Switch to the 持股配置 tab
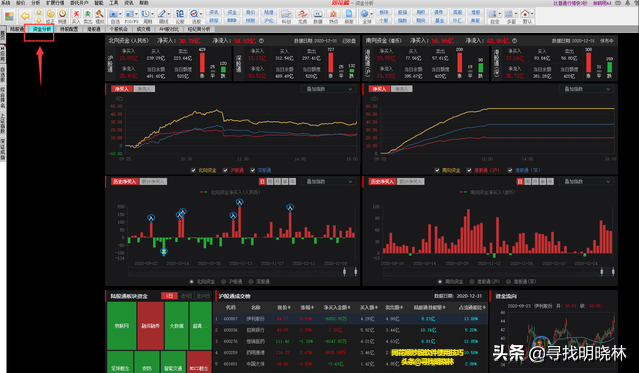 pos(69,29)
